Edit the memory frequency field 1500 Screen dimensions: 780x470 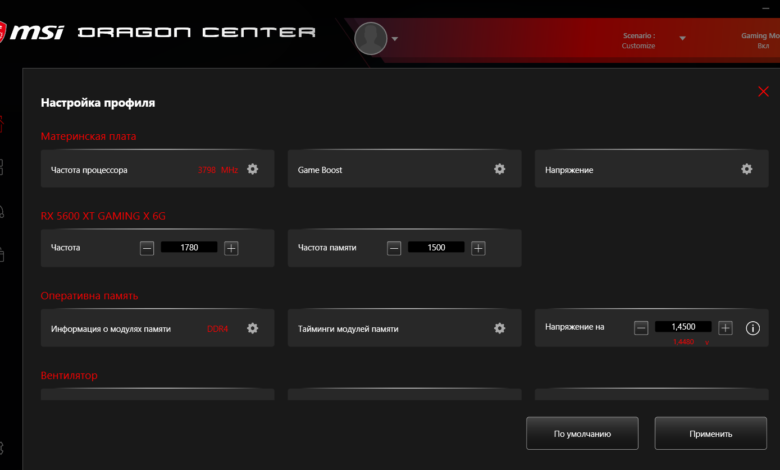click(x=436, y=247)
